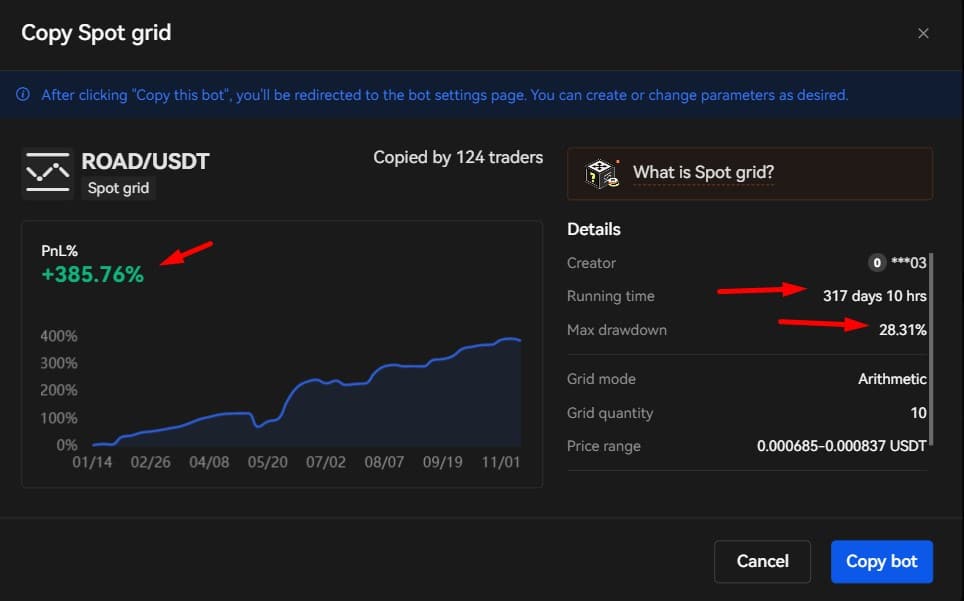Click the mystery box icon beside the help link
The image size is (964, 601).
[x=600, y=173]
